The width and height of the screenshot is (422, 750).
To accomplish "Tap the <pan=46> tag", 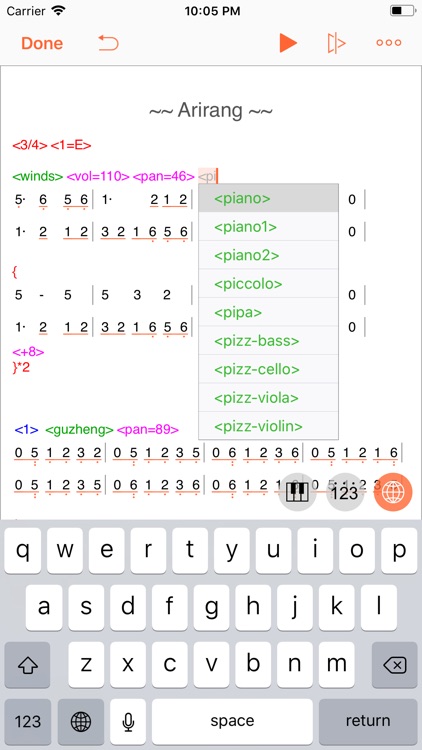I will pos(164,176).
